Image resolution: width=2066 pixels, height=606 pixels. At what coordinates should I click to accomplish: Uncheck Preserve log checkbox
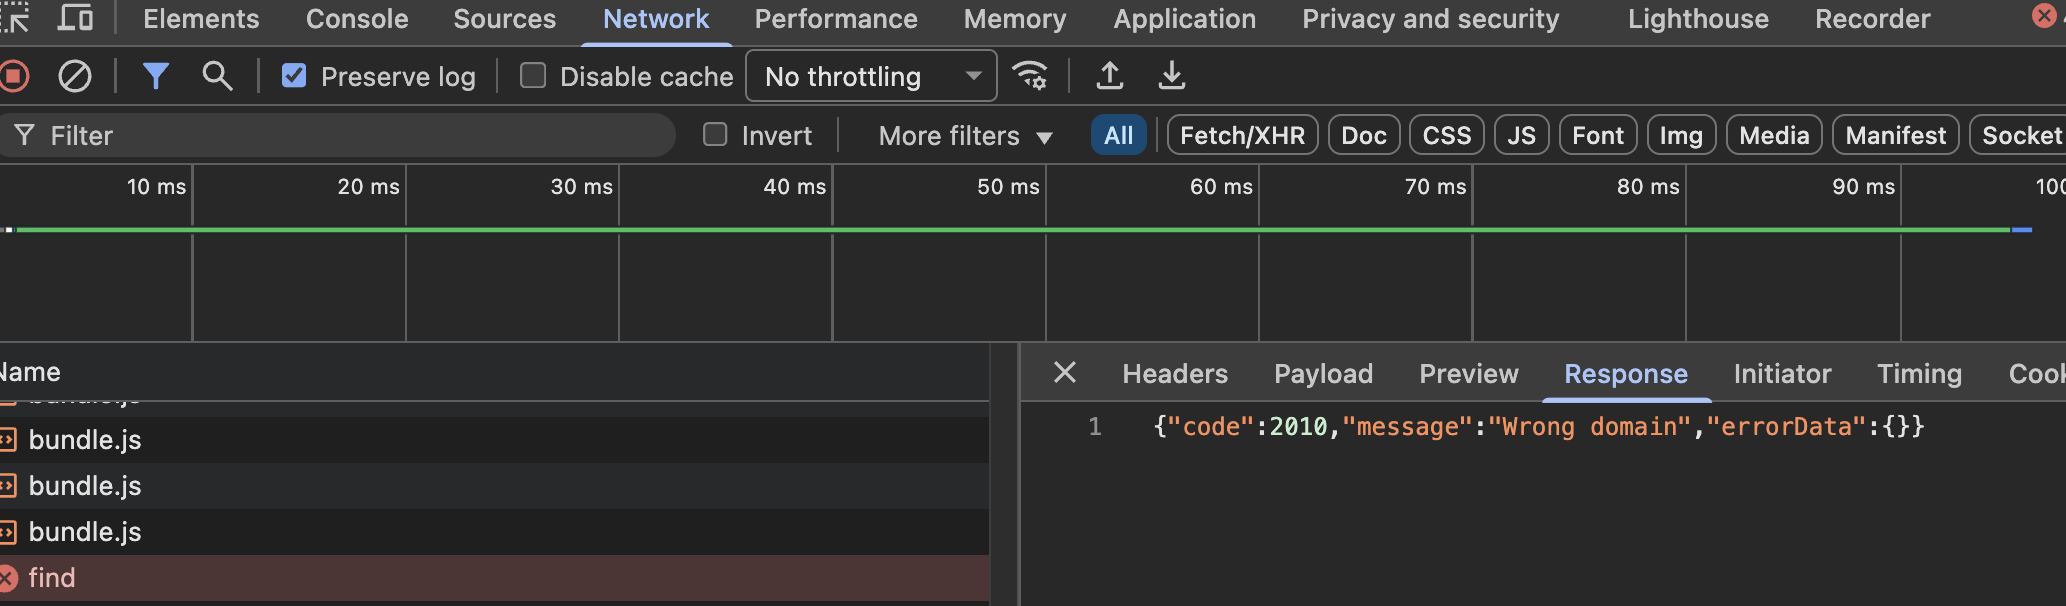tap(294, 76)
